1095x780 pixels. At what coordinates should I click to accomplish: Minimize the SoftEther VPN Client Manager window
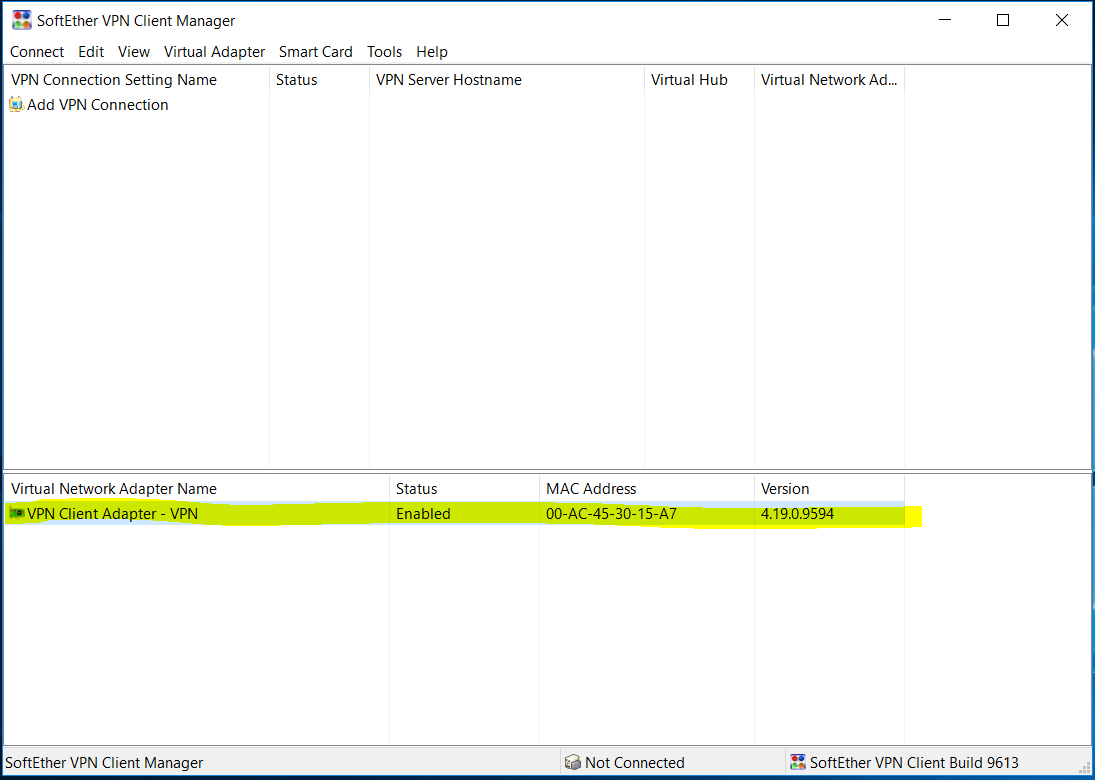944,20
